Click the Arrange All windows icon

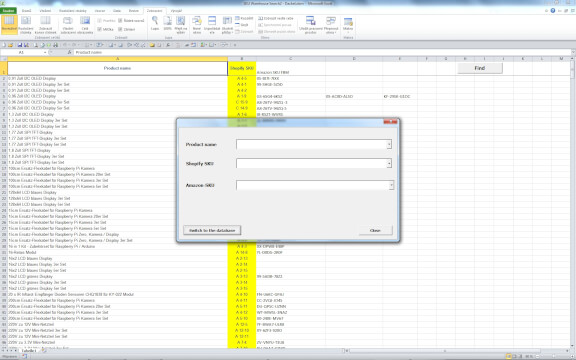pyautogui.click(x=212, y=25)
